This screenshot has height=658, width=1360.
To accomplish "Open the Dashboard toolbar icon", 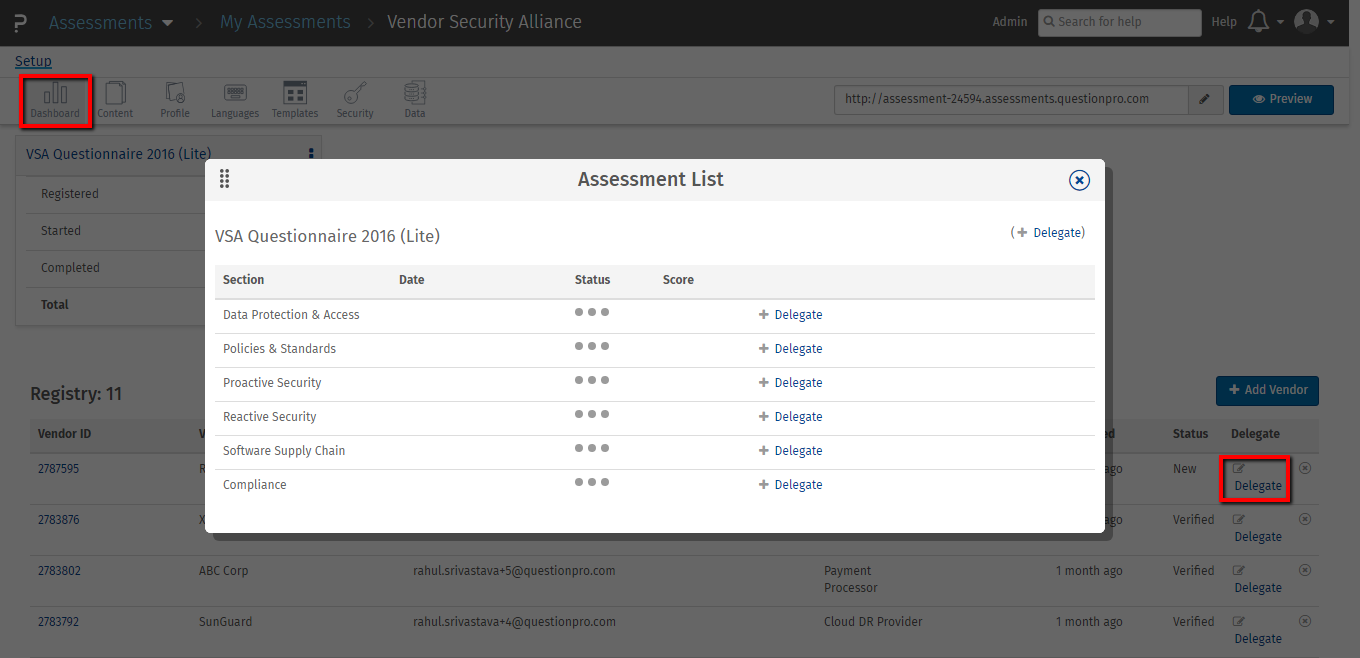I will point(55,100).
